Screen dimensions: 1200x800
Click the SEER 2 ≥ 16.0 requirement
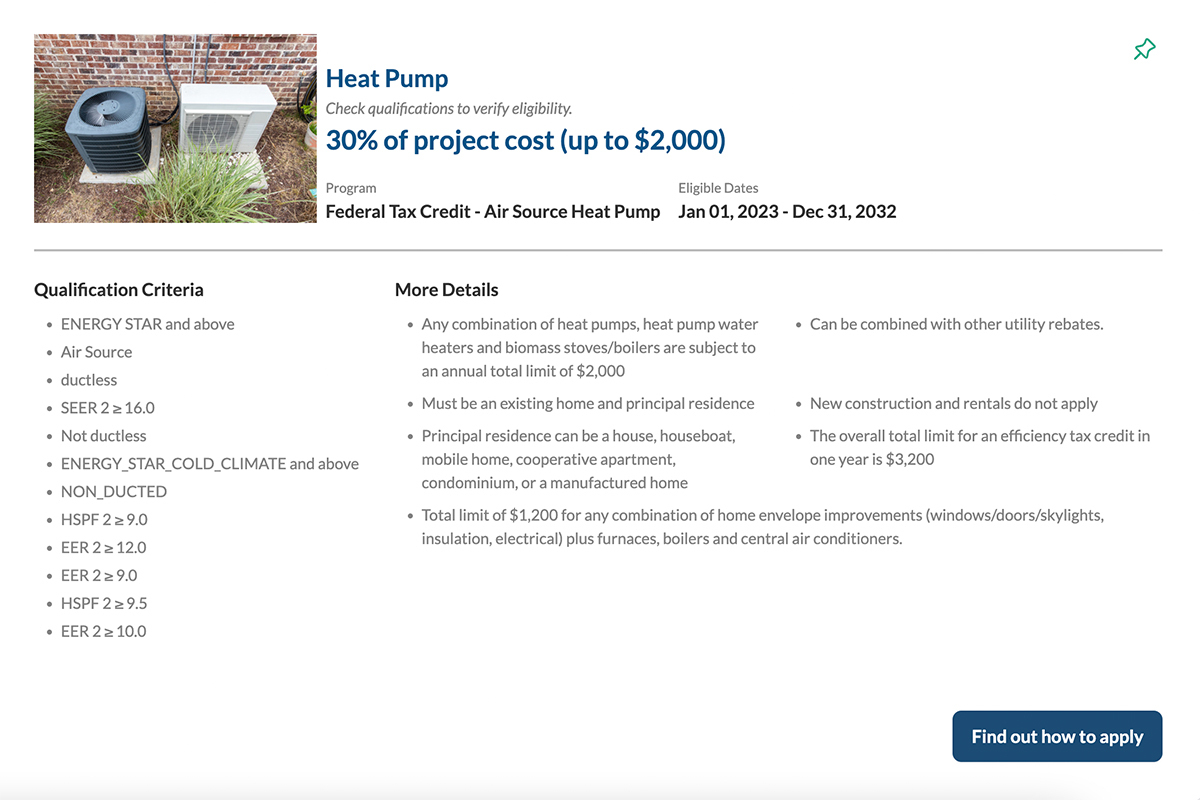click(104, 408)
